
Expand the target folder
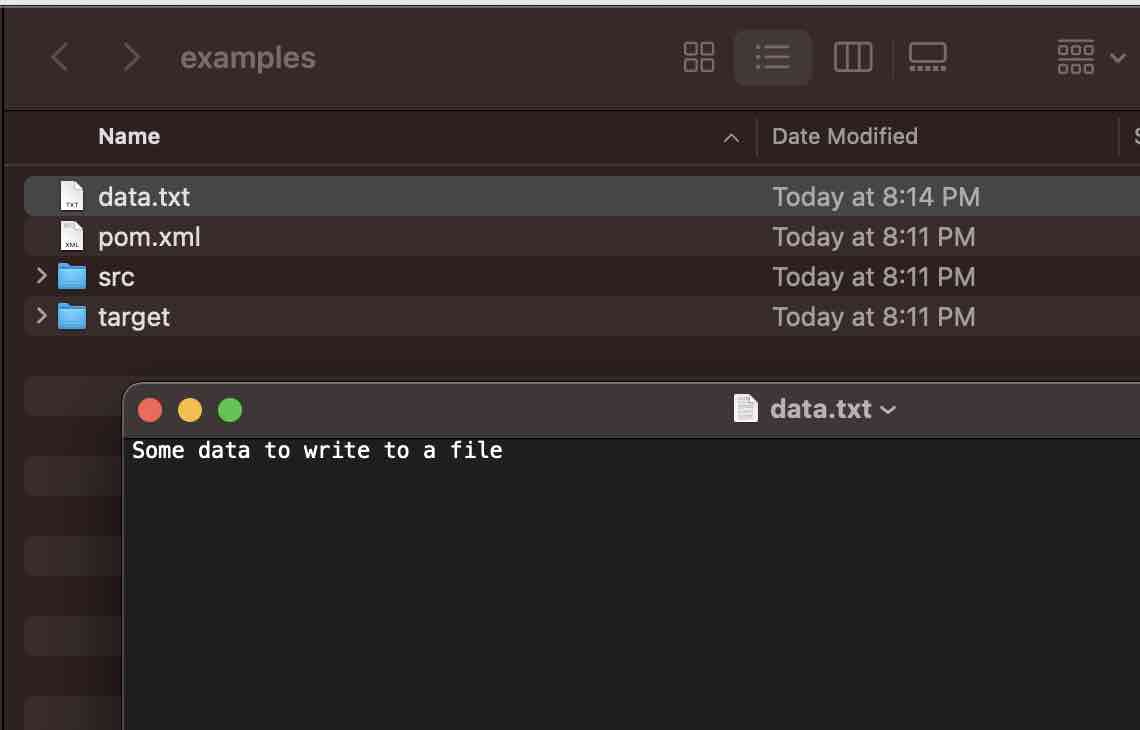coord(41,316)
